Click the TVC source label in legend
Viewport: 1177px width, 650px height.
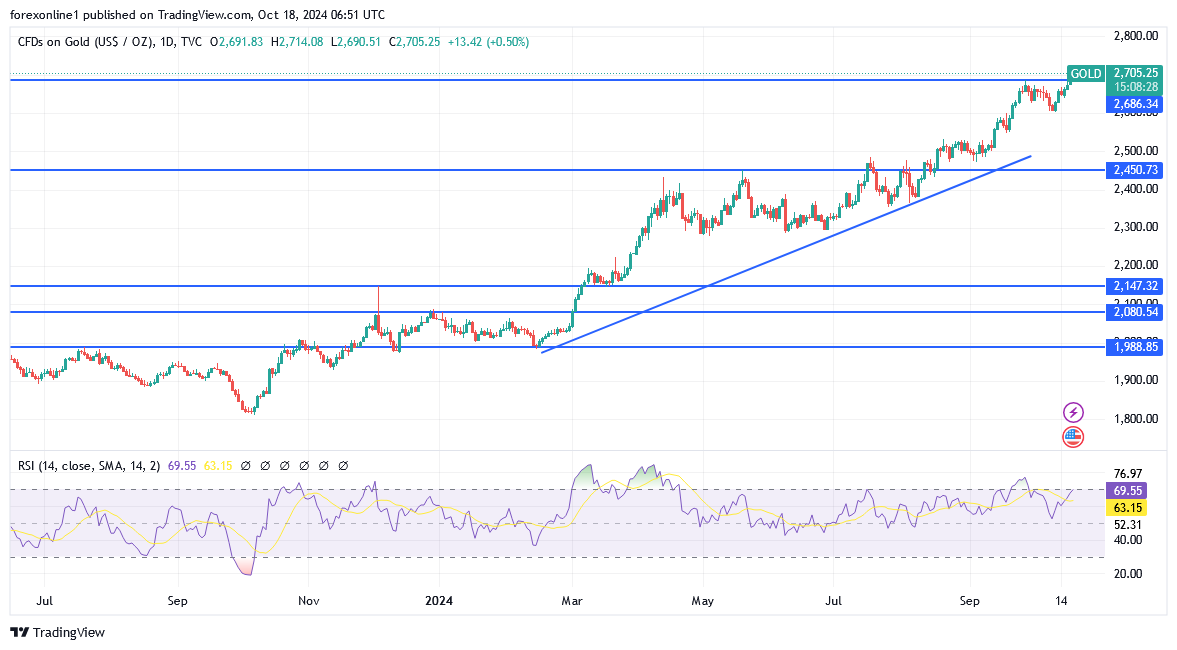[191, 42]
